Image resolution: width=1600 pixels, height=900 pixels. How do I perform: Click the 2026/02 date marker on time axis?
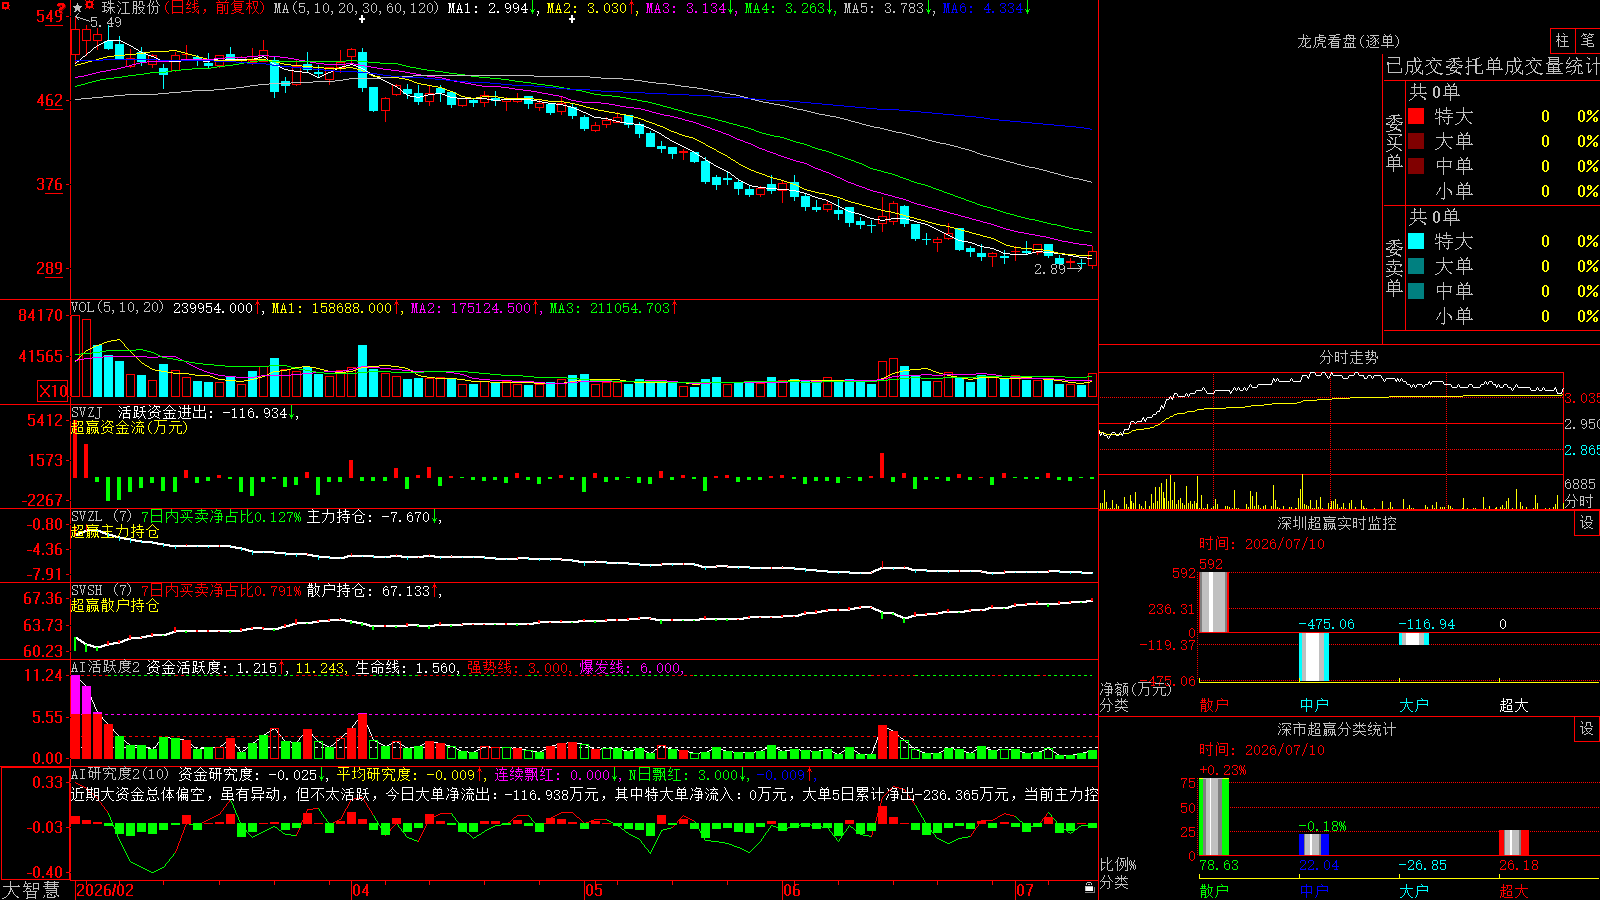[x=105, y=890]
